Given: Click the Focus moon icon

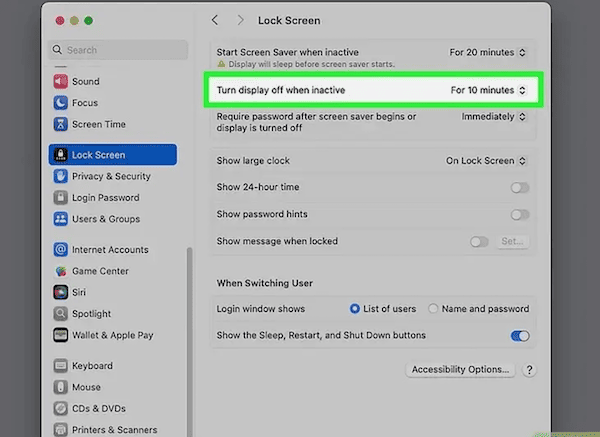Looking at the screenshot, I should click(60, 103).
